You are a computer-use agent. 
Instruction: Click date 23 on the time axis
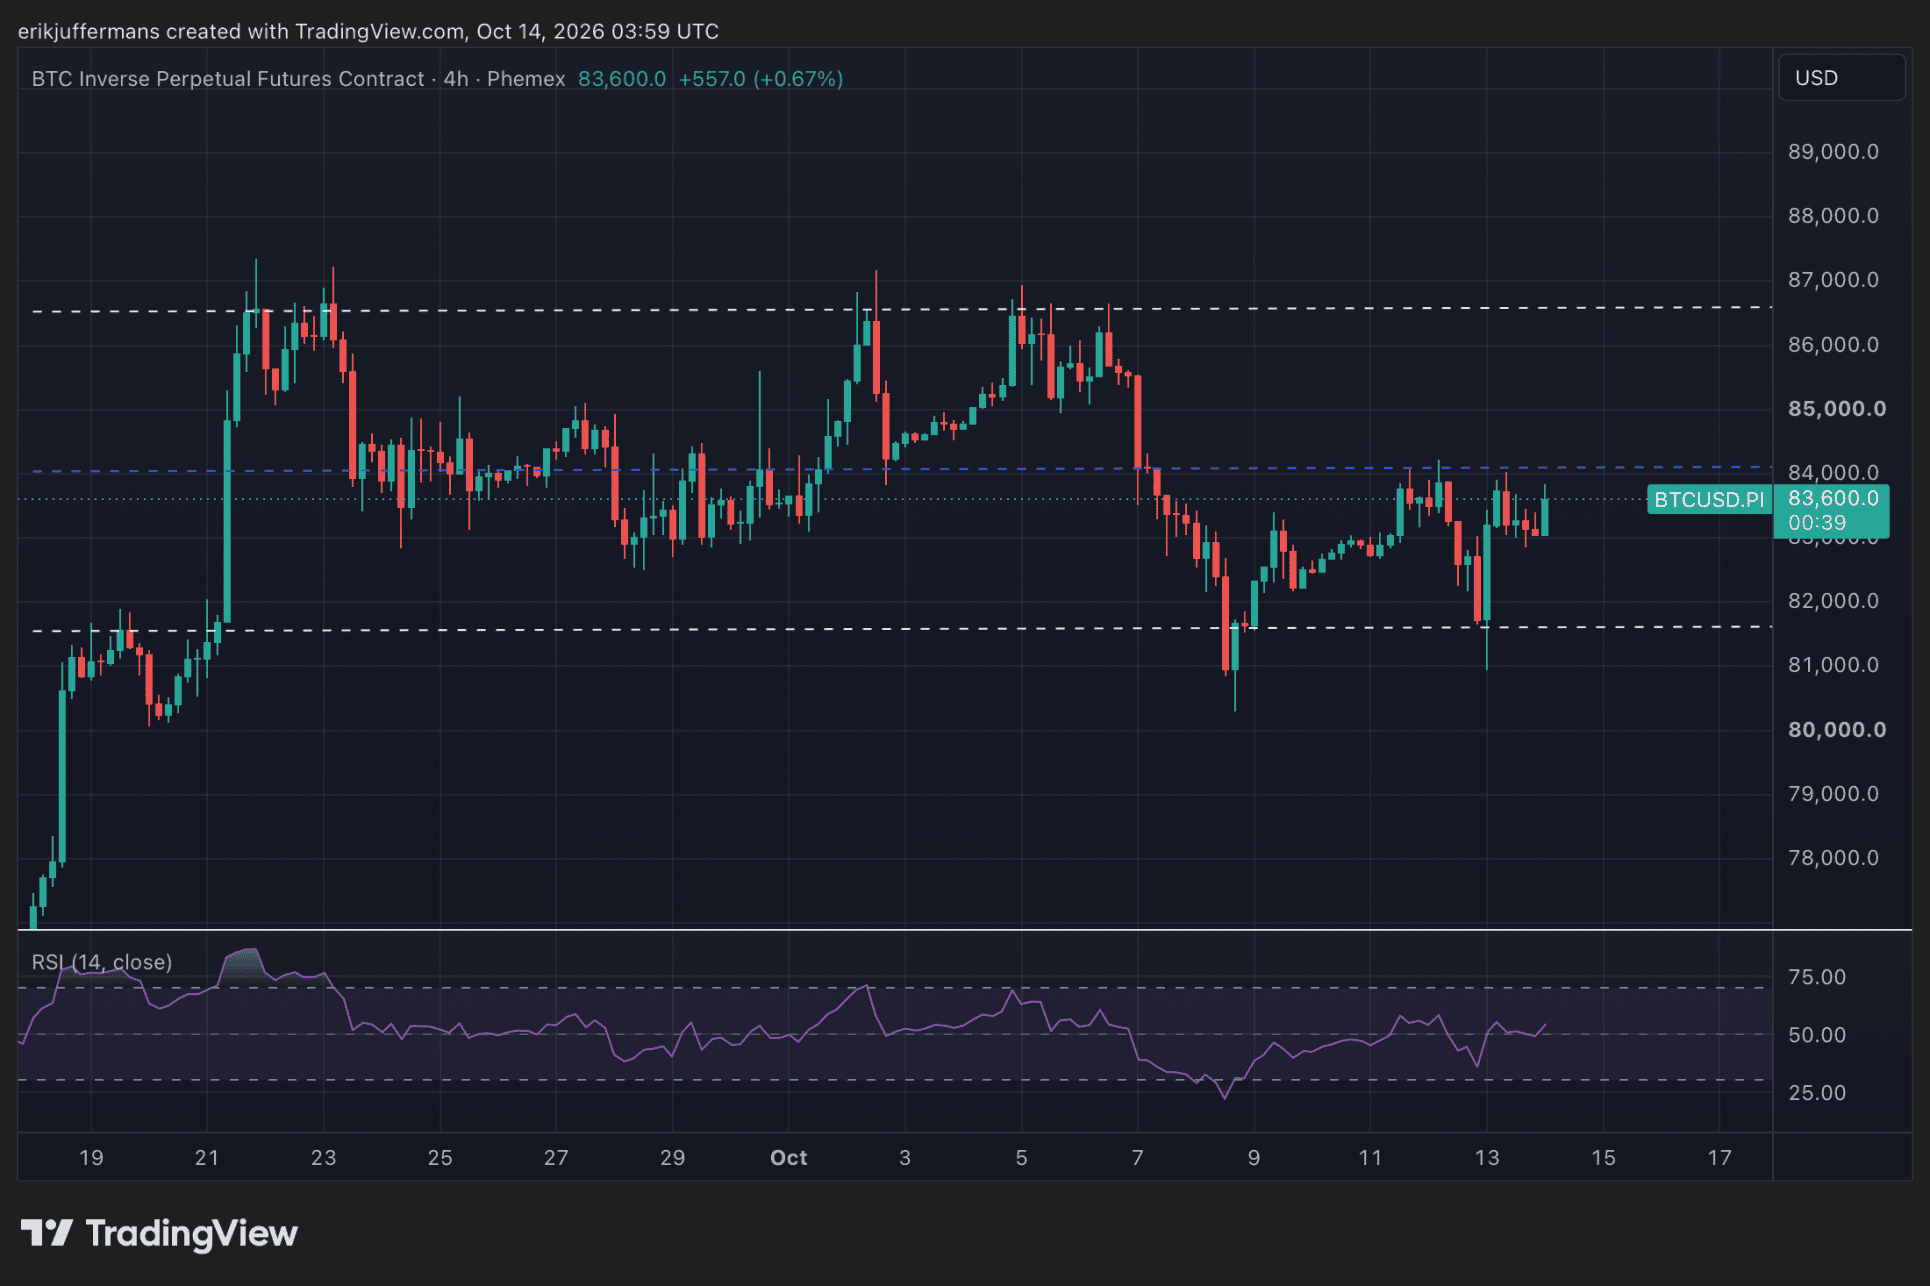[x=323, y=1158]
